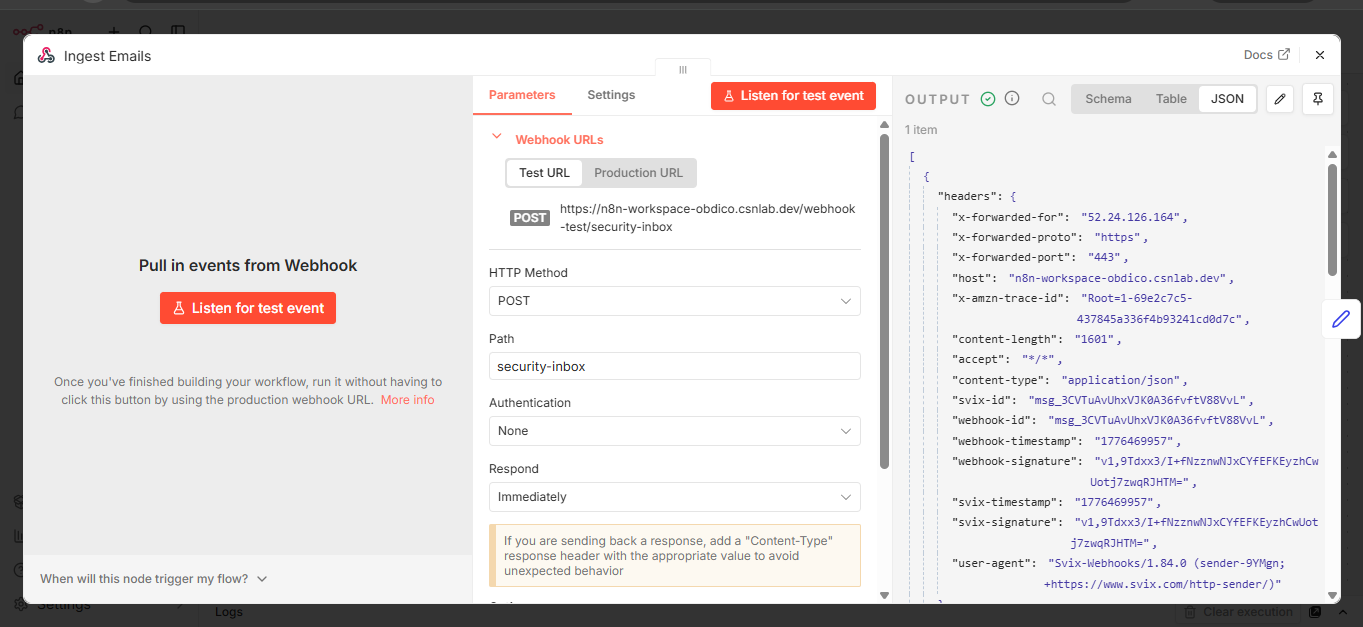
Task: Click the floating blue pencil icon at right edge
Action: pos(1341,319)
